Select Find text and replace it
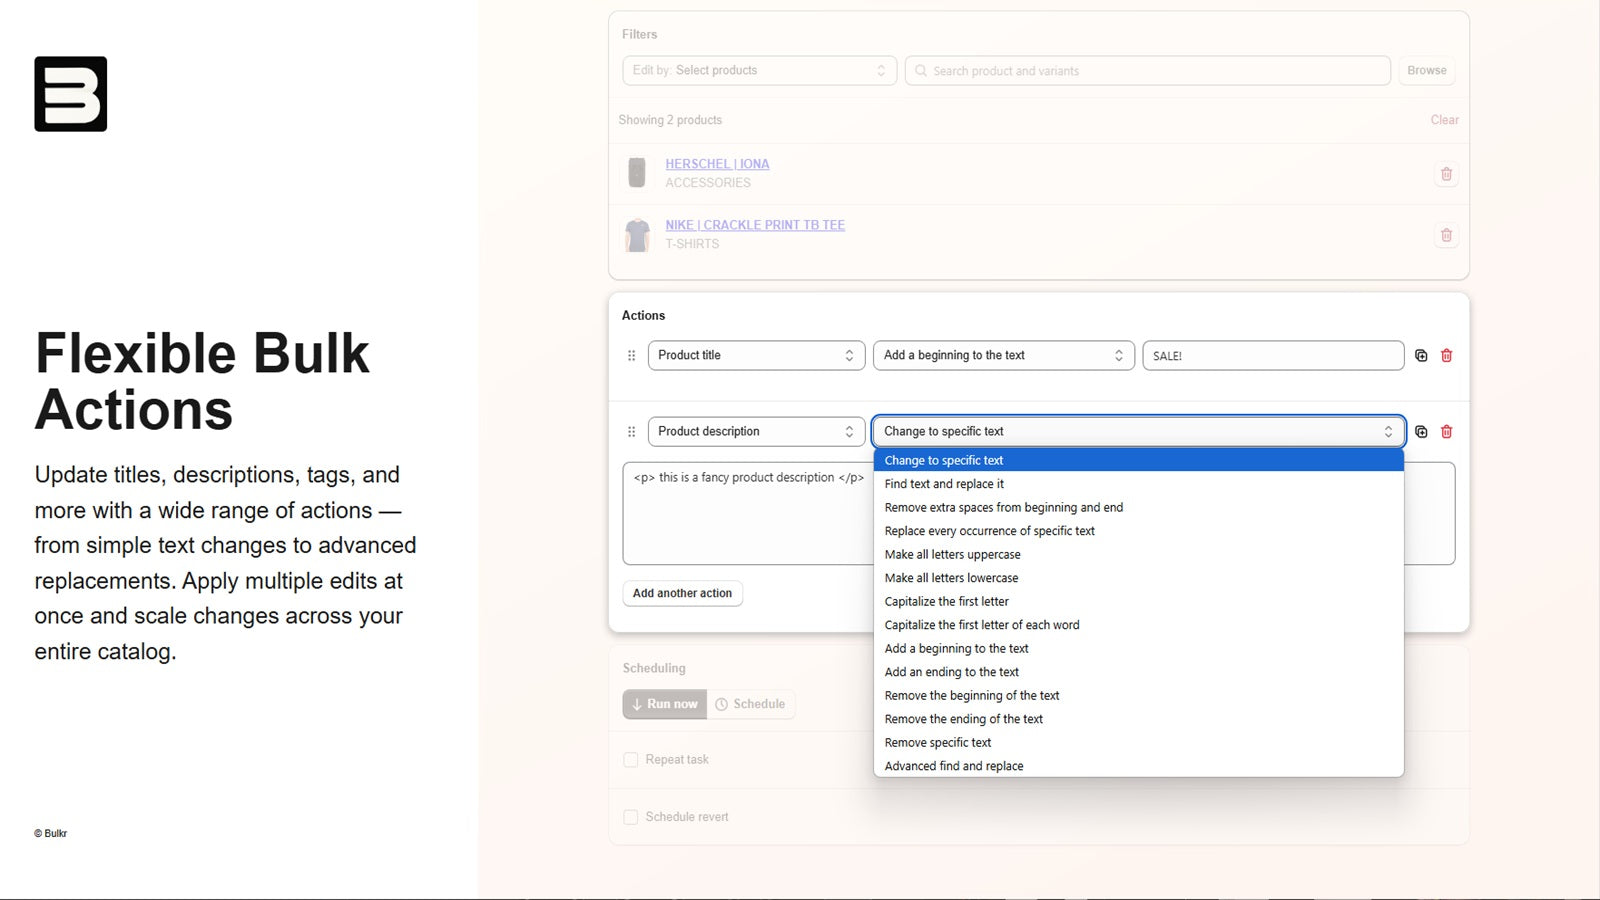Viewport: 1600px width, 900px height. coord(1139,484)
